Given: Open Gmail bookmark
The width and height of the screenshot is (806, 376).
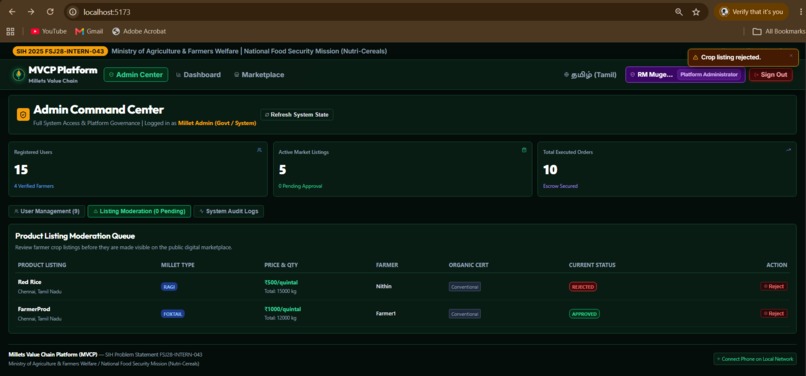Looking at the screenshot, I should 89,31.
